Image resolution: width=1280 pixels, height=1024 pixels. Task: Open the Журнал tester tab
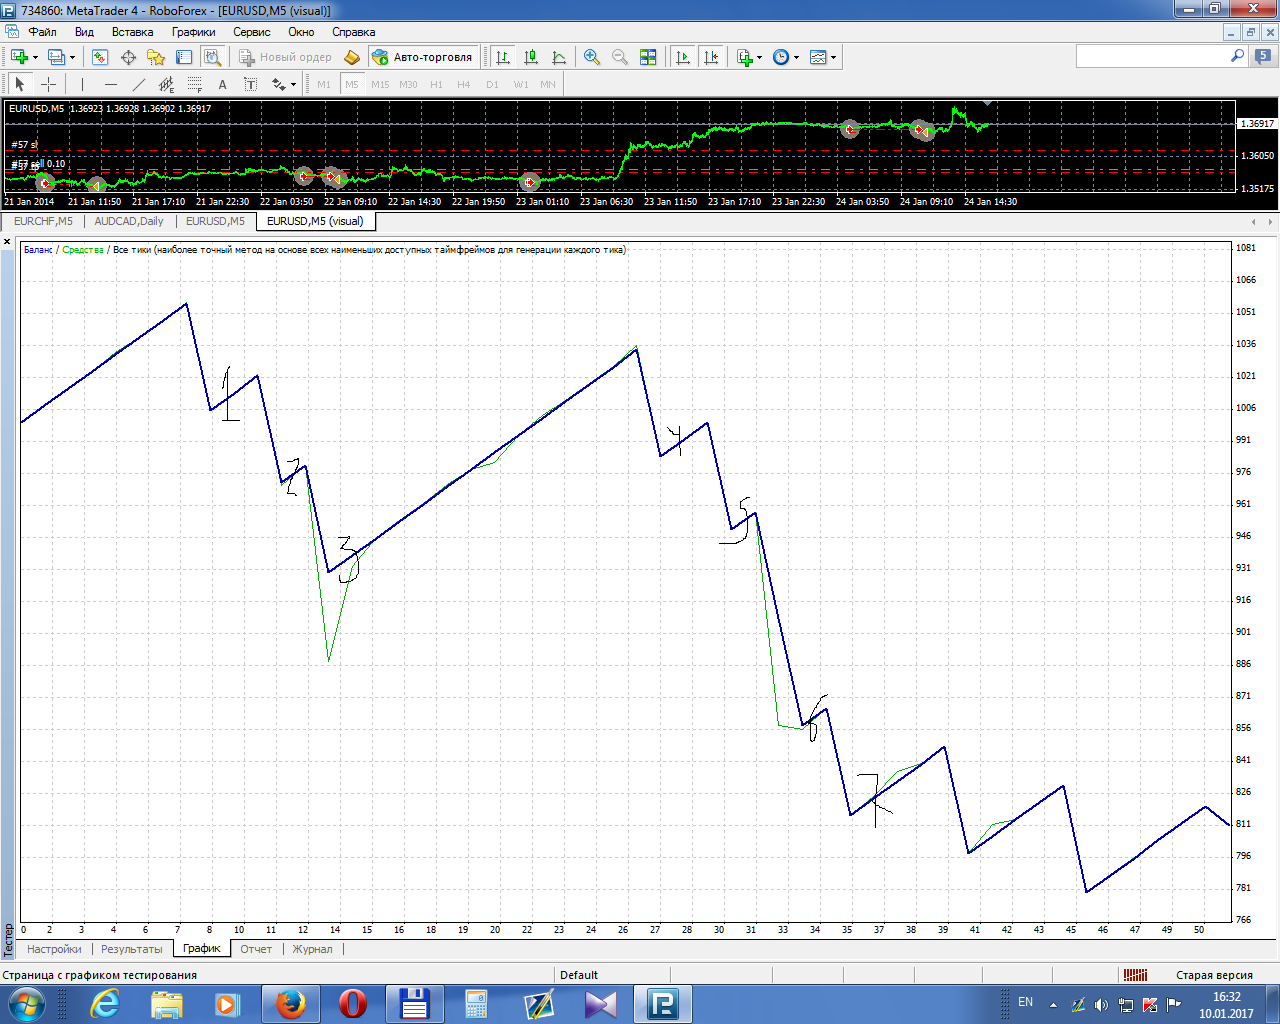312,949
